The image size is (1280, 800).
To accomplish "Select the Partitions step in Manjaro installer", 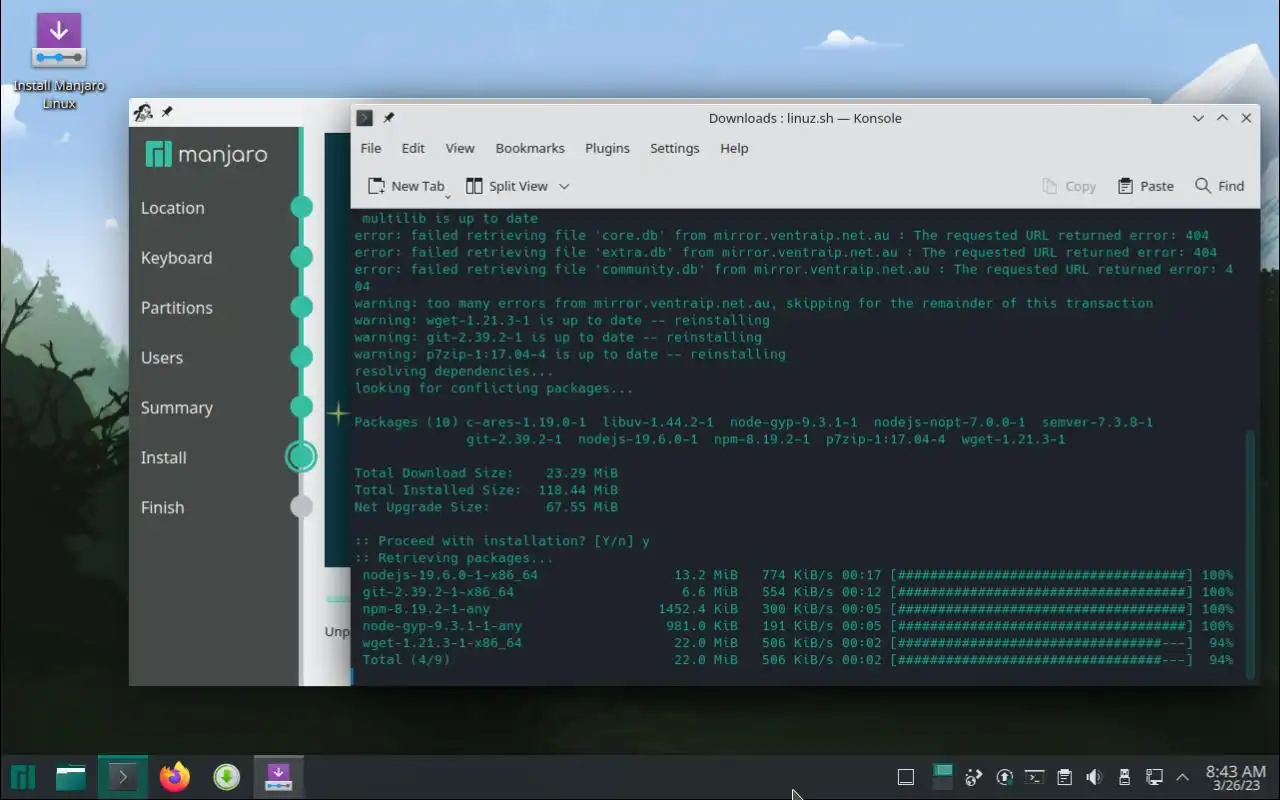I will click(176, 308).
